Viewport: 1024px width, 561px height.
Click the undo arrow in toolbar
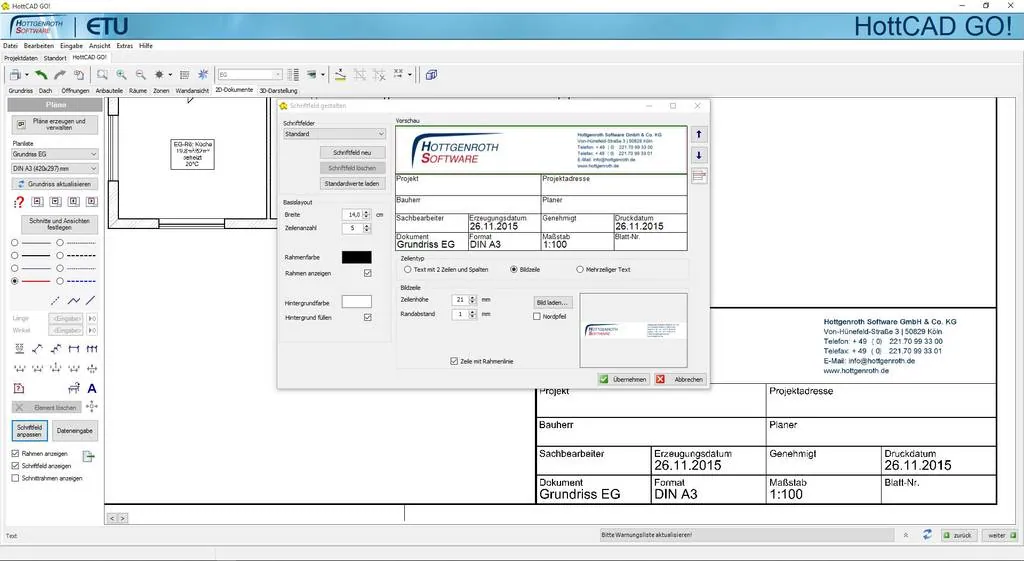pyautogui.click(x=41, y=74)
